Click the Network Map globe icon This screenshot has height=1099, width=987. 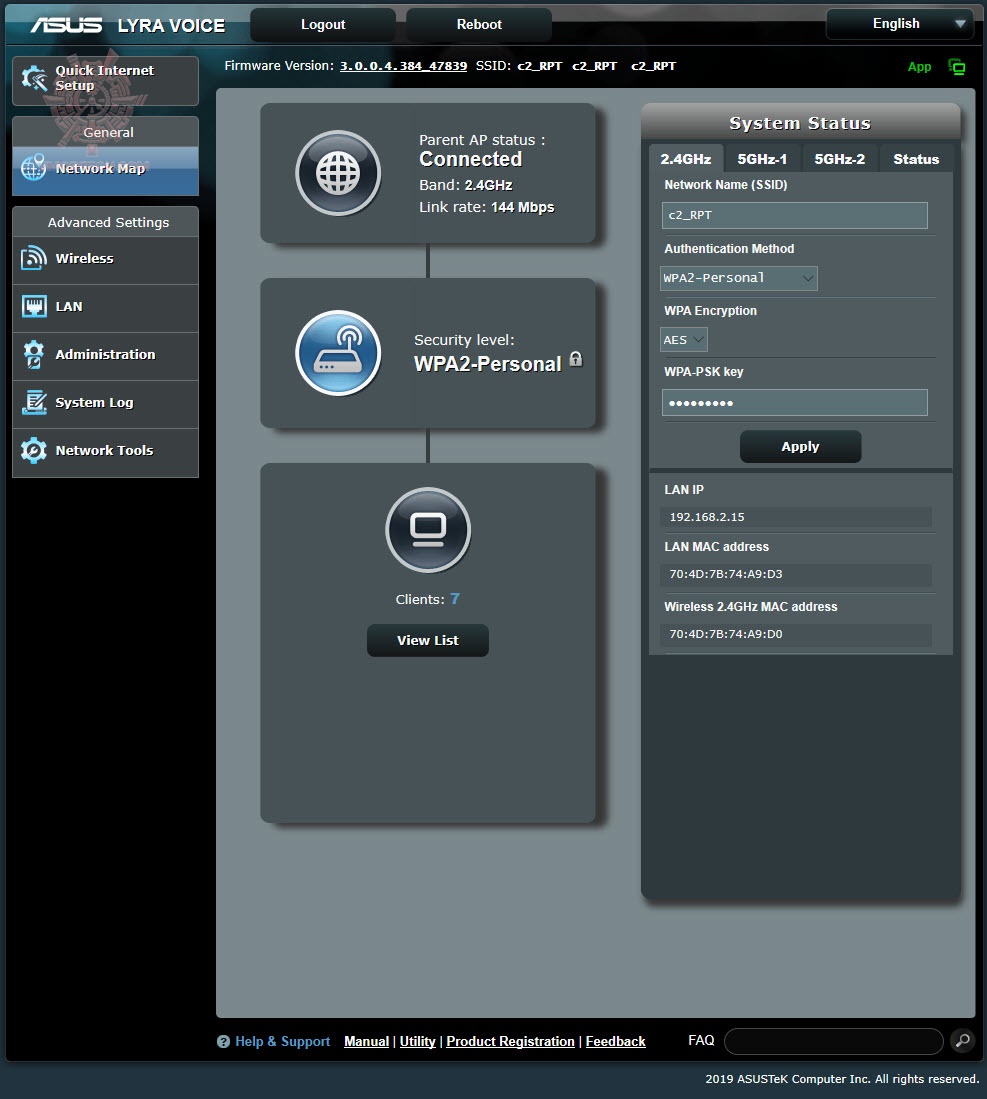[x=34, y=168]
